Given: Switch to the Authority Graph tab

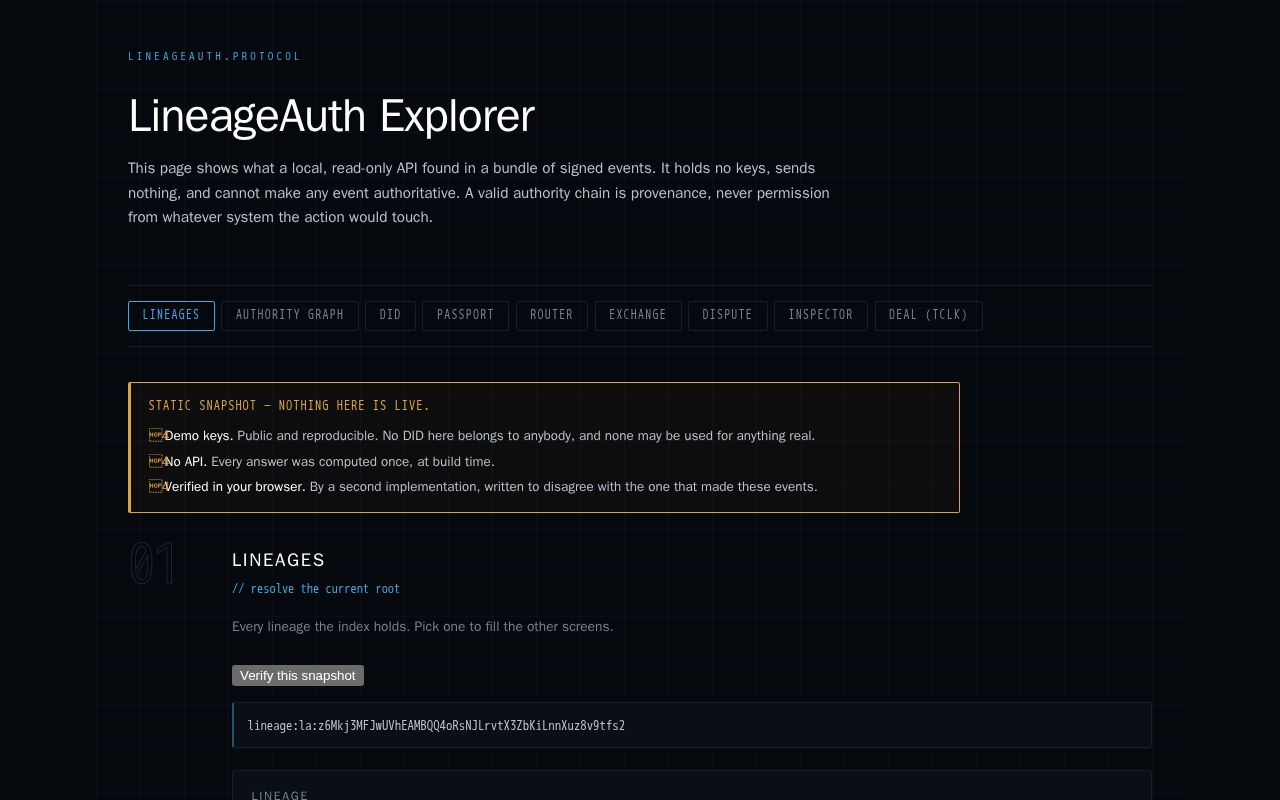Looking at the screenshot, I should [290, 315].
